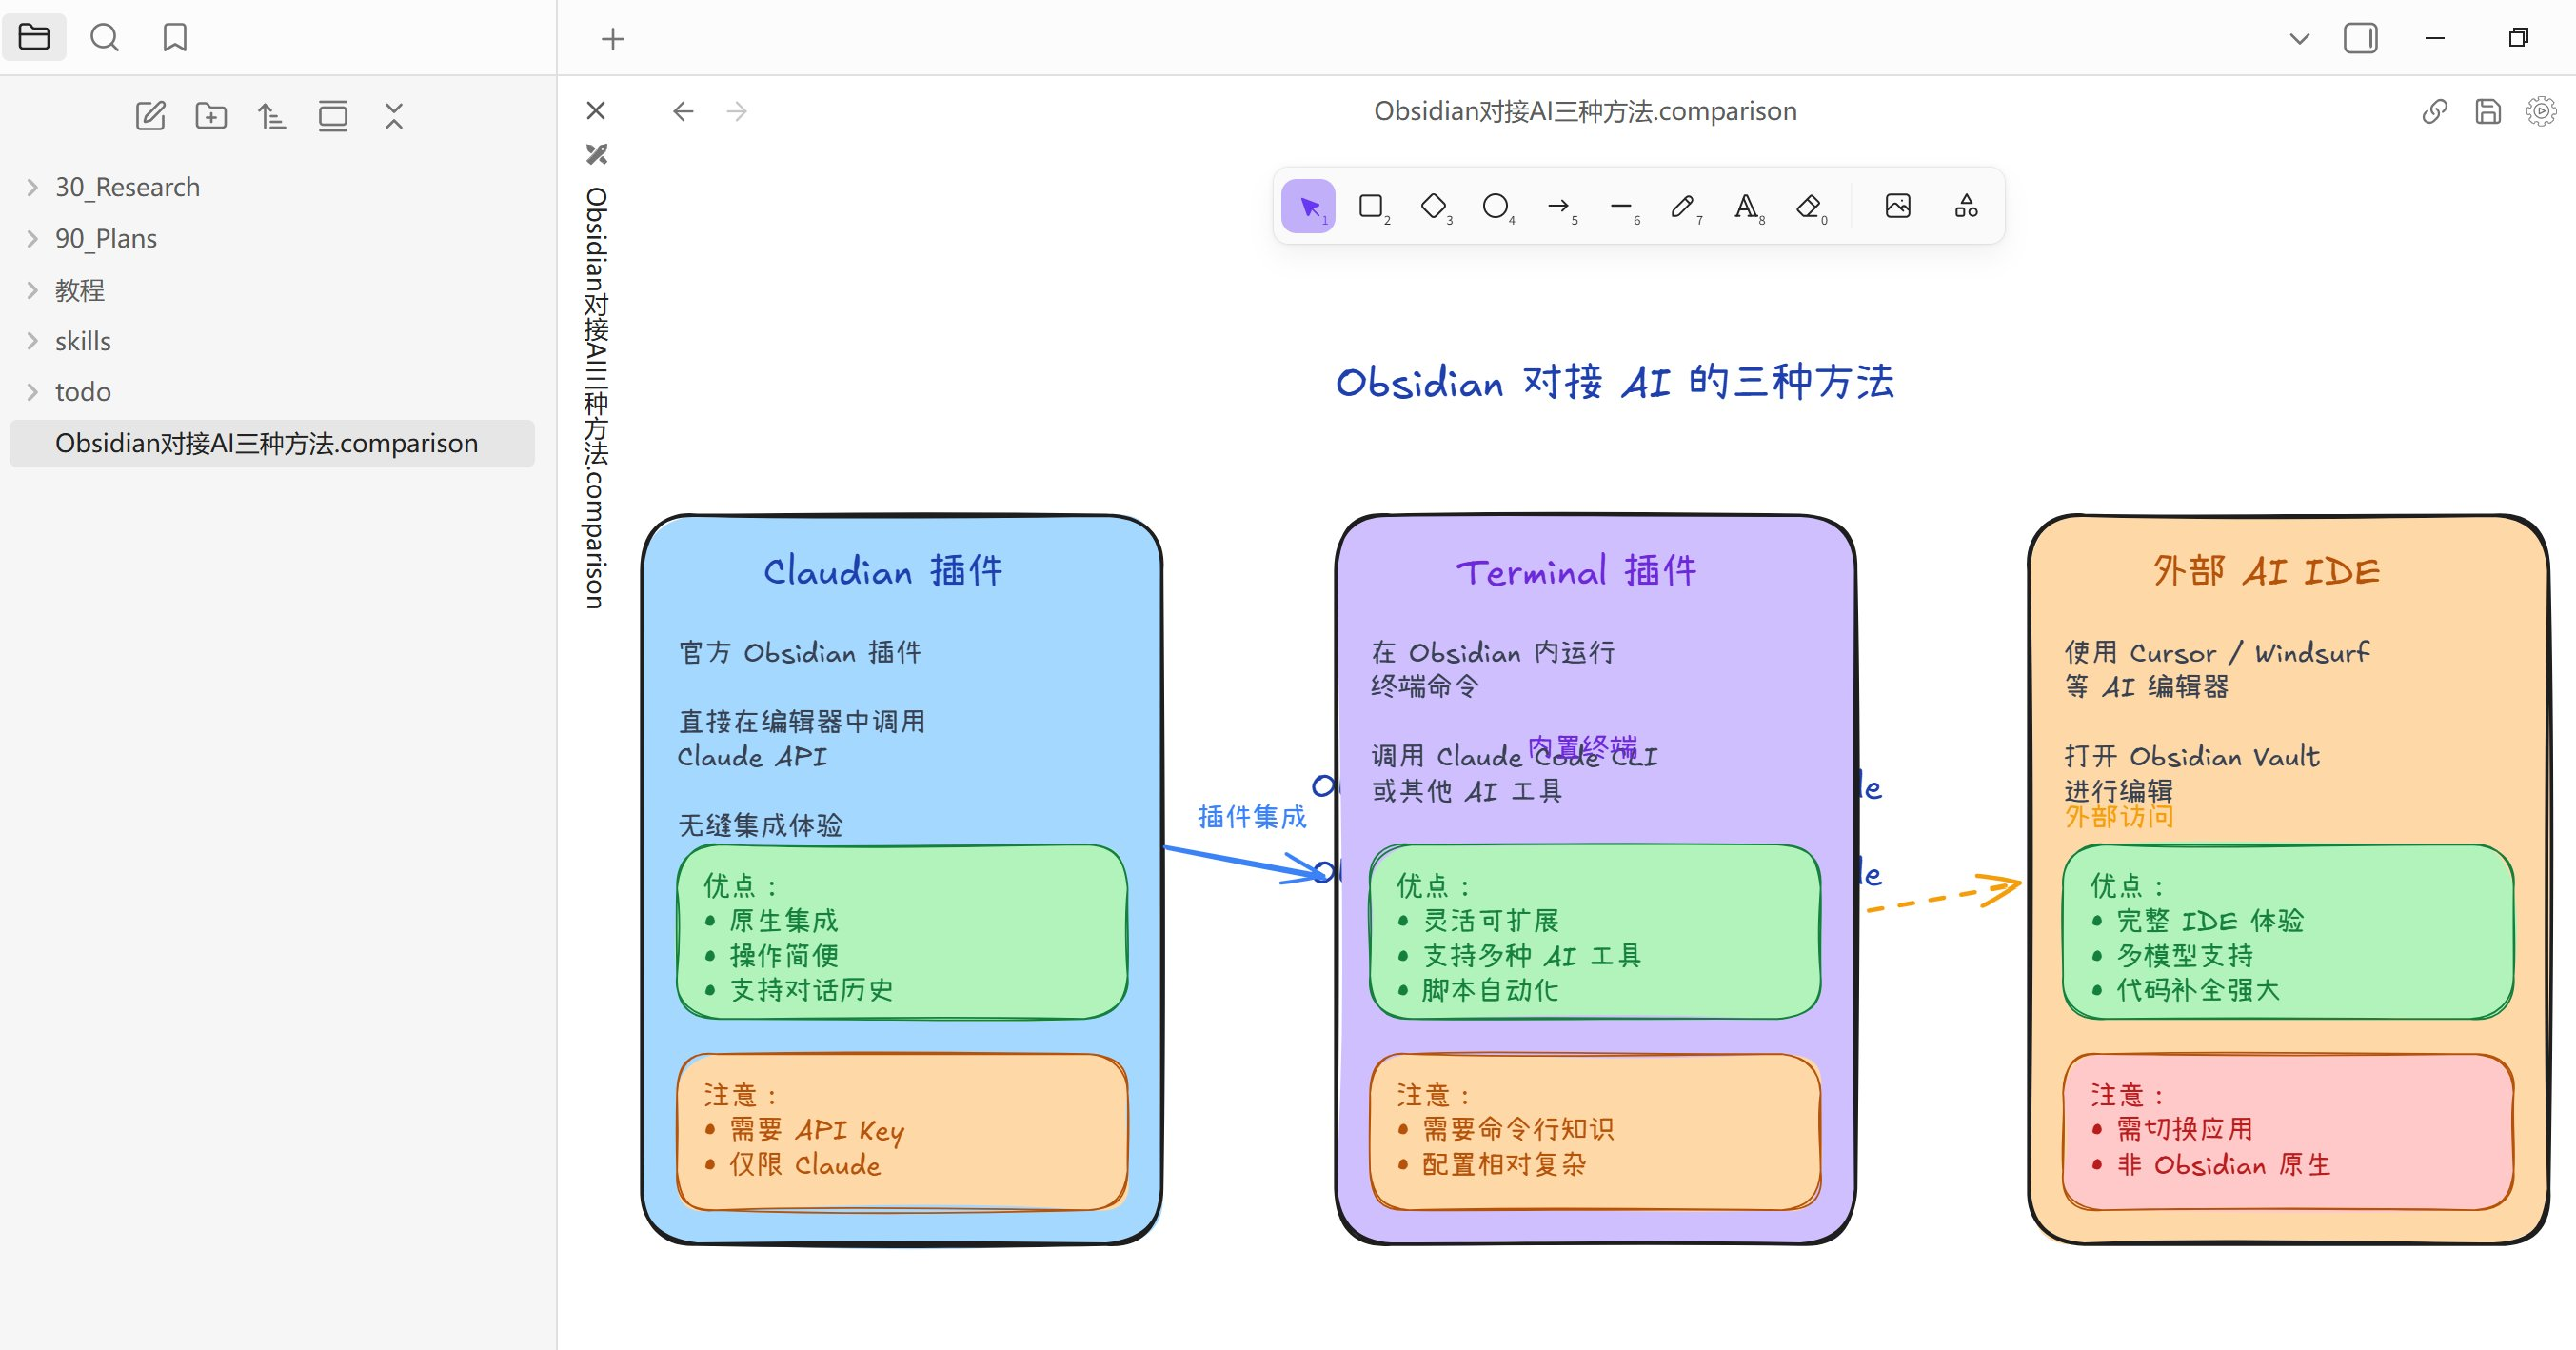The width and height of the screenshot is (2576, 1350).
Task: Choose the Eraser tool
Action: [1808, 206]
